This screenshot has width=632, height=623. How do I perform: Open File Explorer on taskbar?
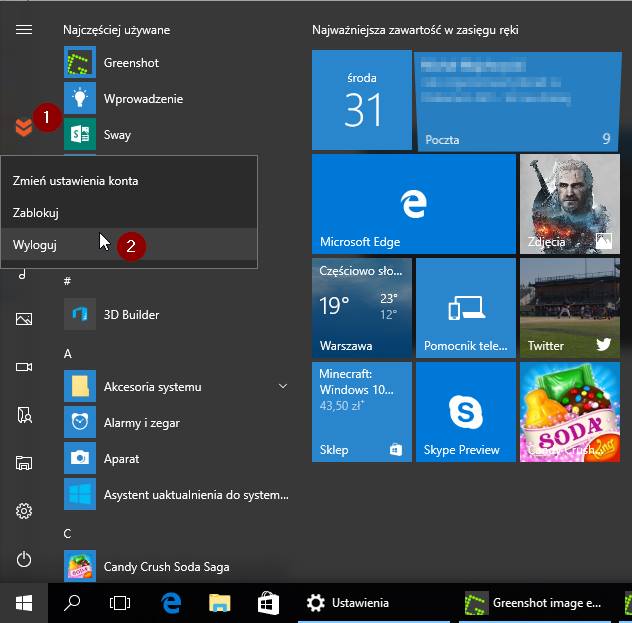(x=220, y=603)
